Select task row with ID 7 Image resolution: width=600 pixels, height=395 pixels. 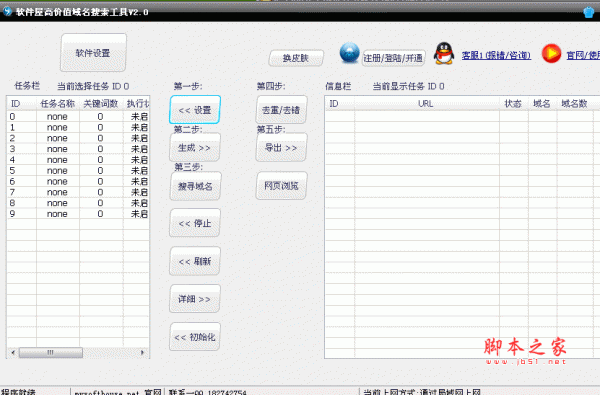[x=78, y=192]
